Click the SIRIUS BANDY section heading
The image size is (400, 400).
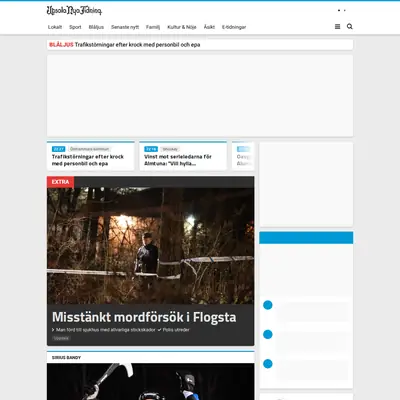tap(66, 357)
